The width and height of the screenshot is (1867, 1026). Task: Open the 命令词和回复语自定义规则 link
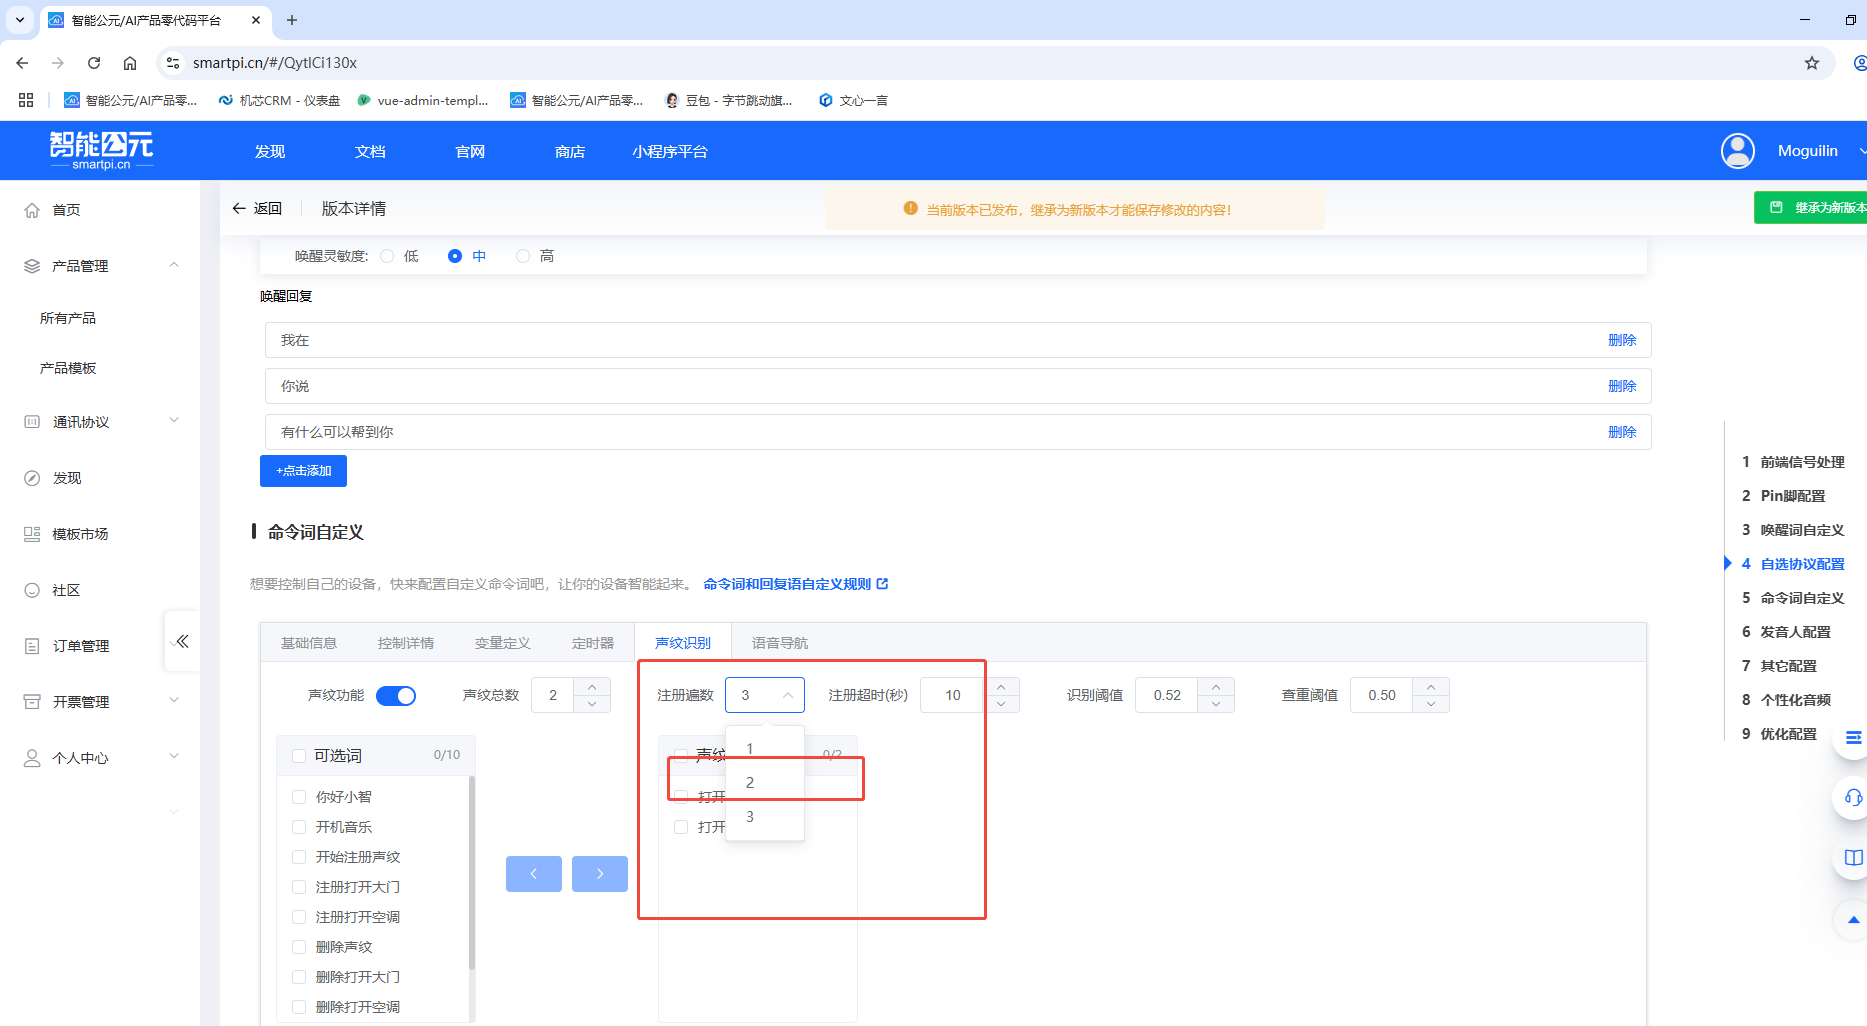coord(790,583)
